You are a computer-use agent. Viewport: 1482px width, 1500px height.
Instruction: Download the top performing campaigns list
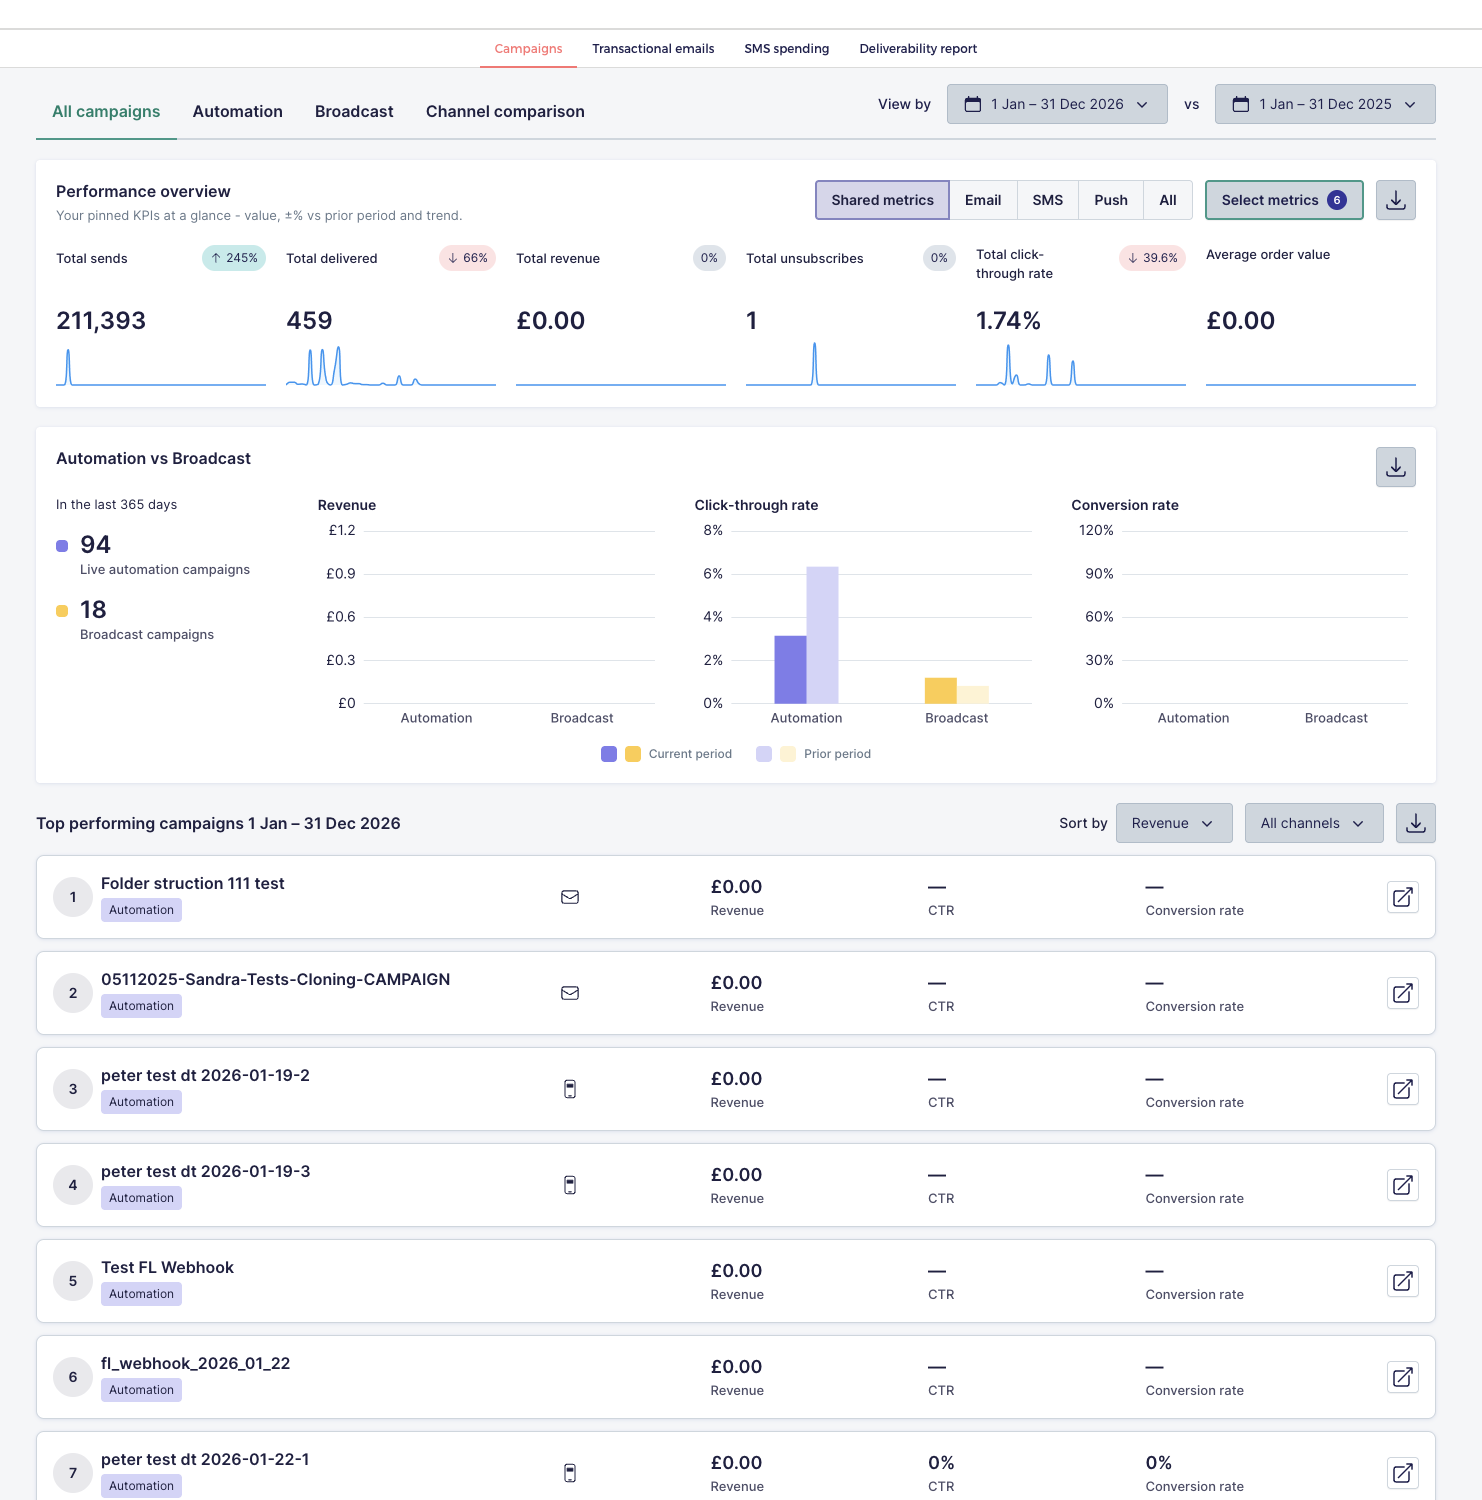click(1415, 823)
